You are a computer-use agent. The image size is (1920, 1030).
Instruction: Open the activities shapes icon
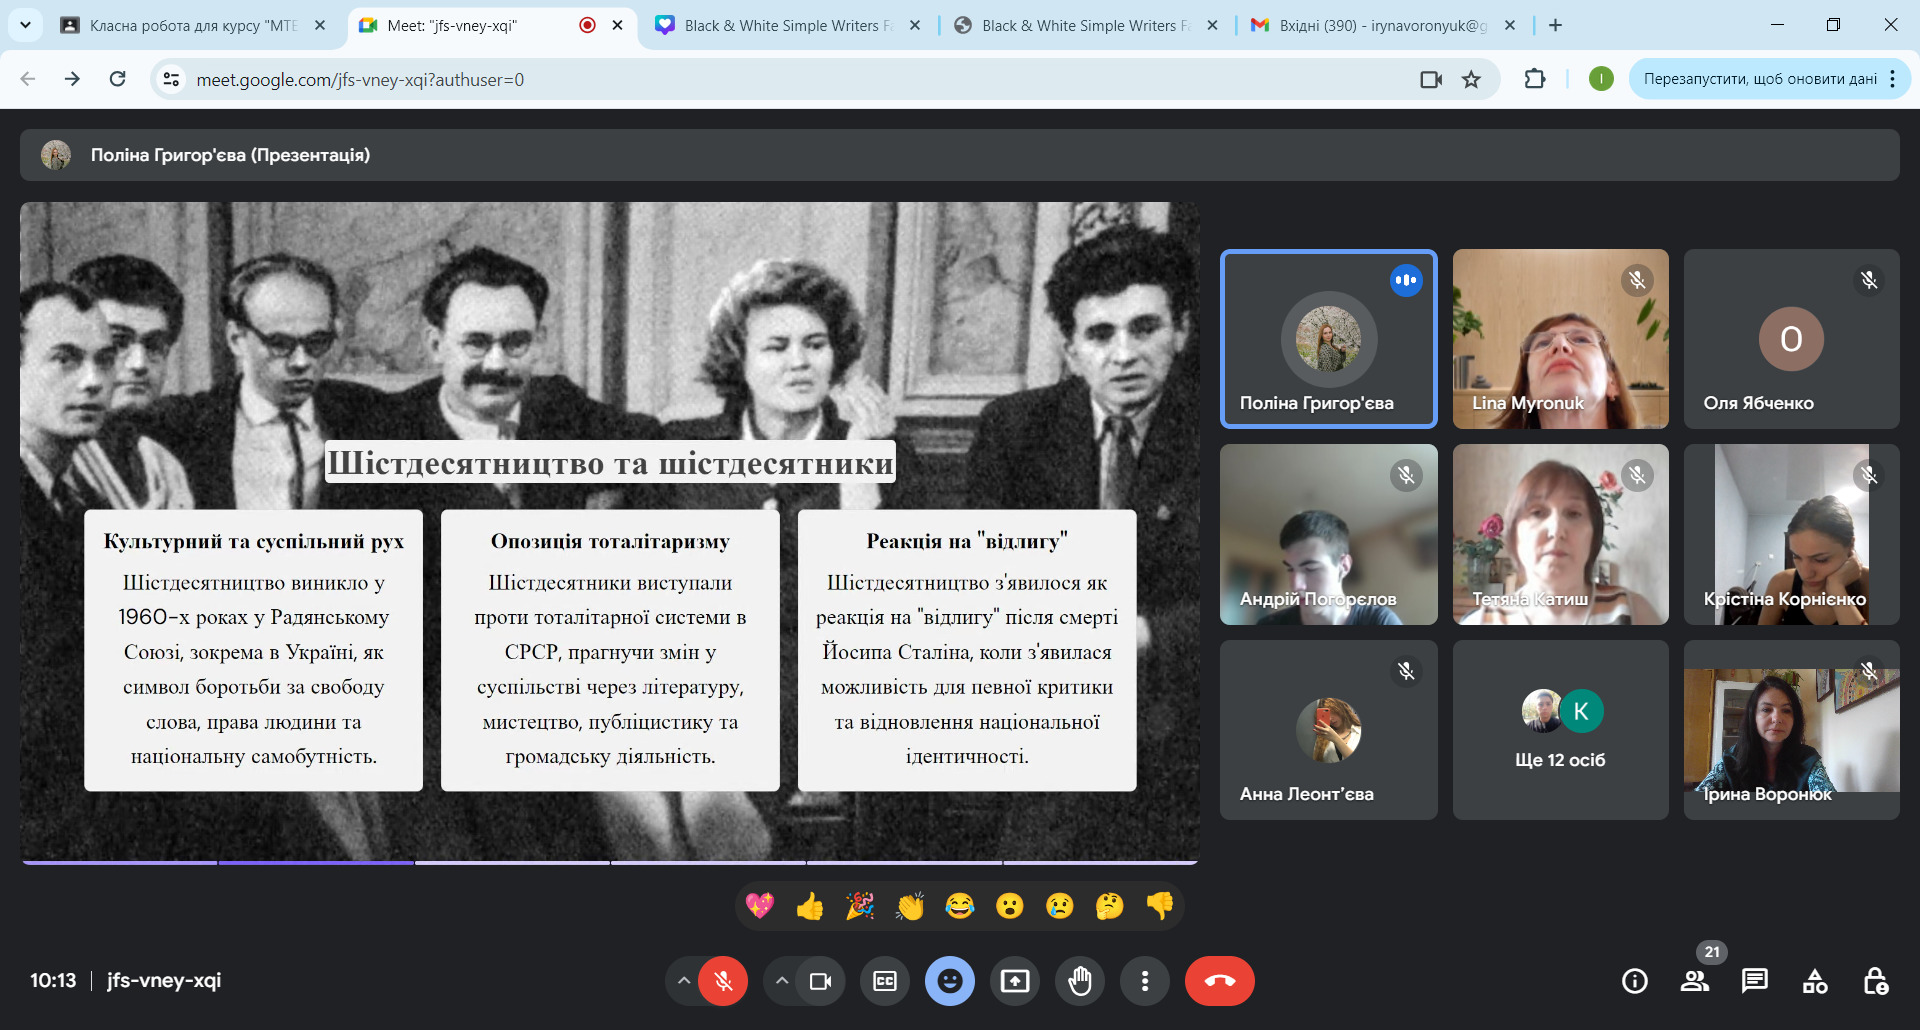pos(1814,981)
